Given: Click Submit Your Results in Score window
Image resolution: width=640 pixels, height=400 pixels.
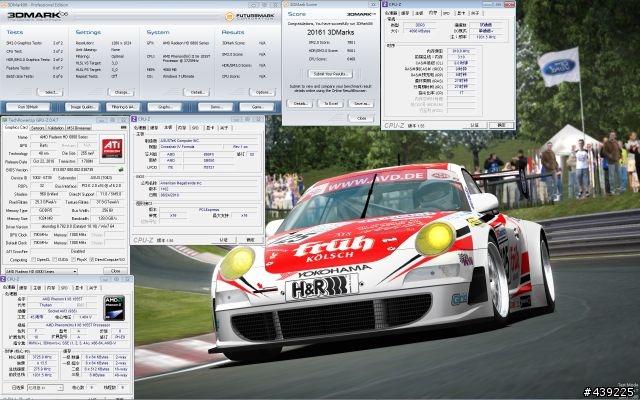Looking at the screenshot, I should [x=330, y=74].
